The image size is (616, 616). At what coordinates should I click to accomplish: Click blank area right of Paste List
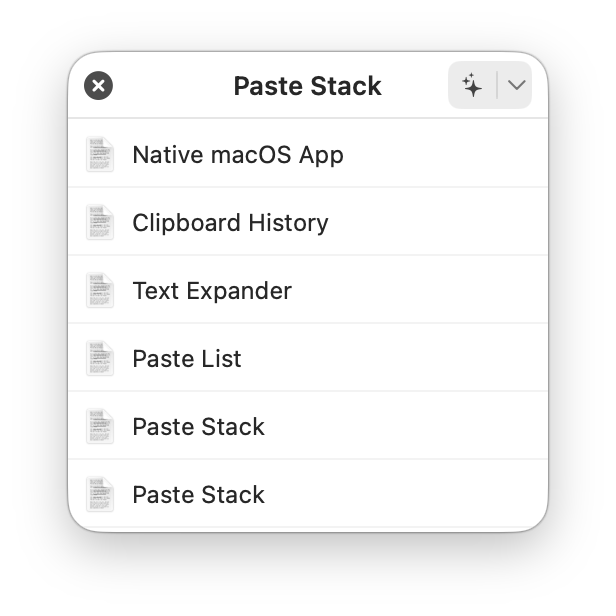(400, 359)
